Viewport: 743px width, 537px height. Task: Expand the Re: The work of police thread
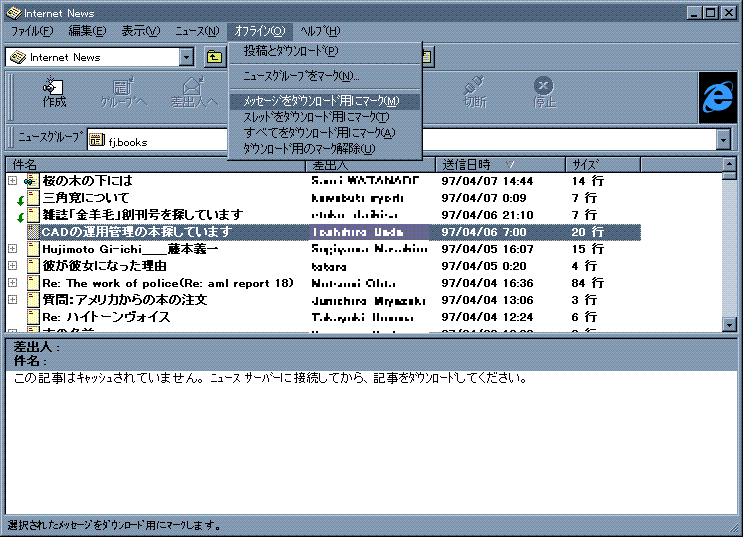[x=12, y=283]
